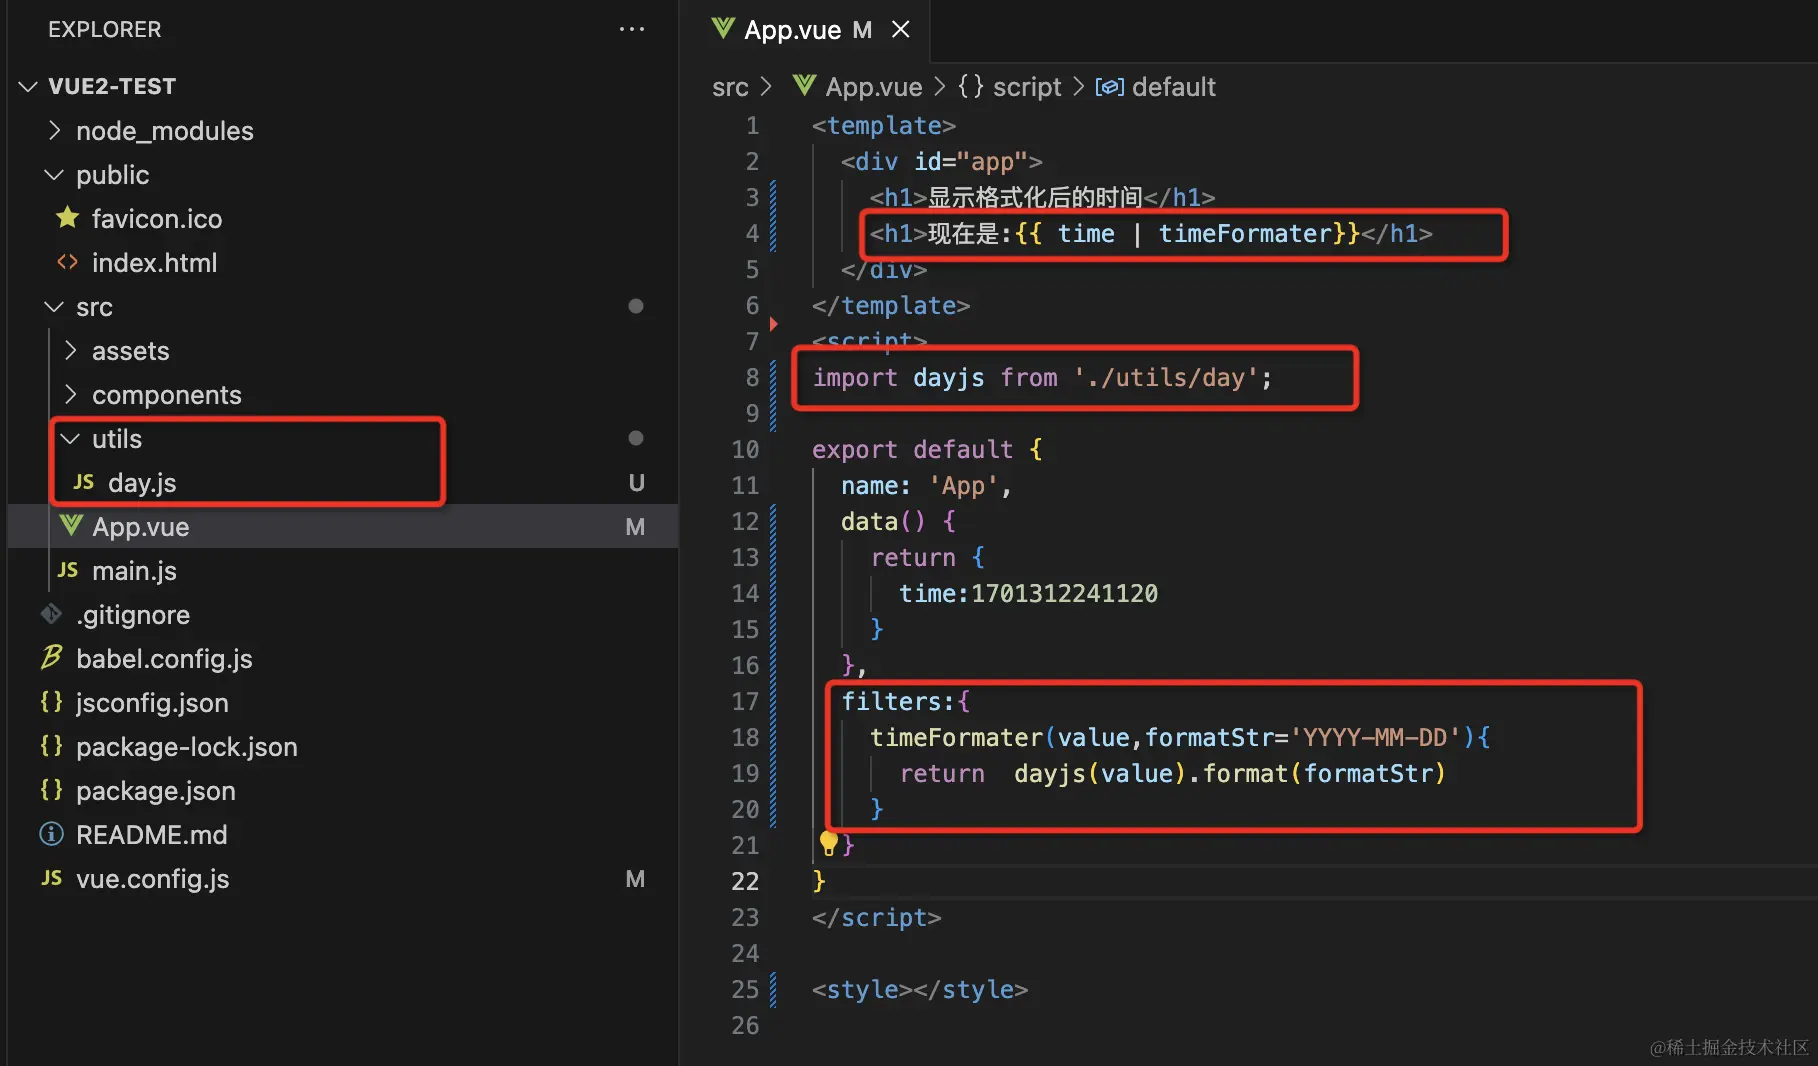Image resolution: width=1818 pixels, height=1066 pixels.
Task: Place cursor on name: 'App' line
Action: click(926, 485)
